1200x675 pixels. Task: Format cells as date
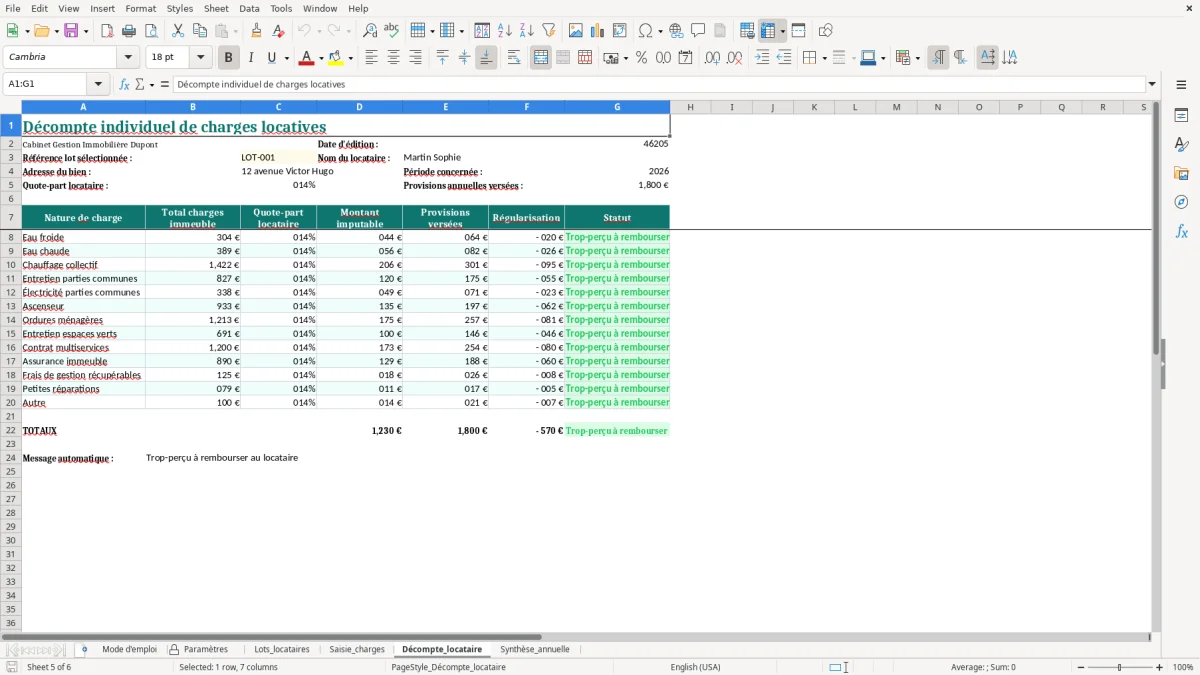(686, 58)
